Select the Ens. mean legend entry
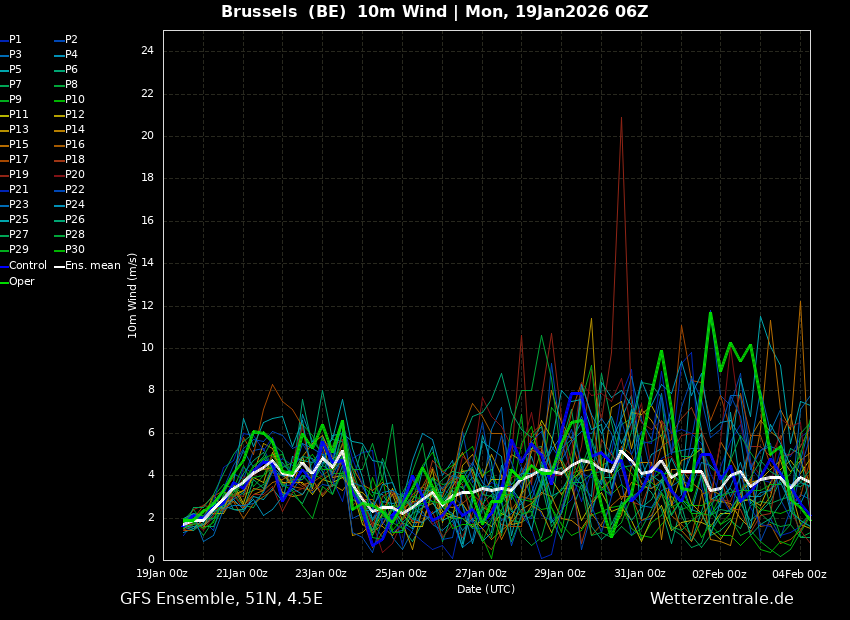 tap(92, 266)
